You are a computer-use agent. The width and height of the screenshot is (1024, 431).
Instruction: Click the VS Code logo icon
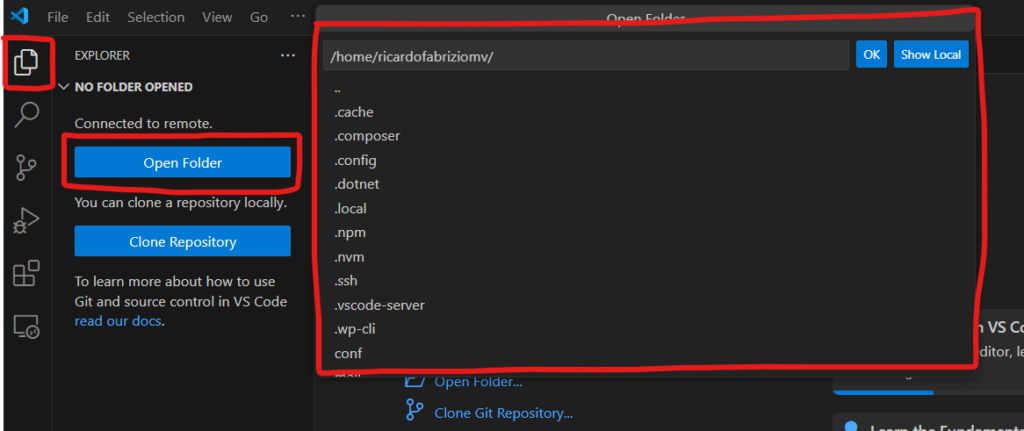pyautogui.click(x=19, y=17)
